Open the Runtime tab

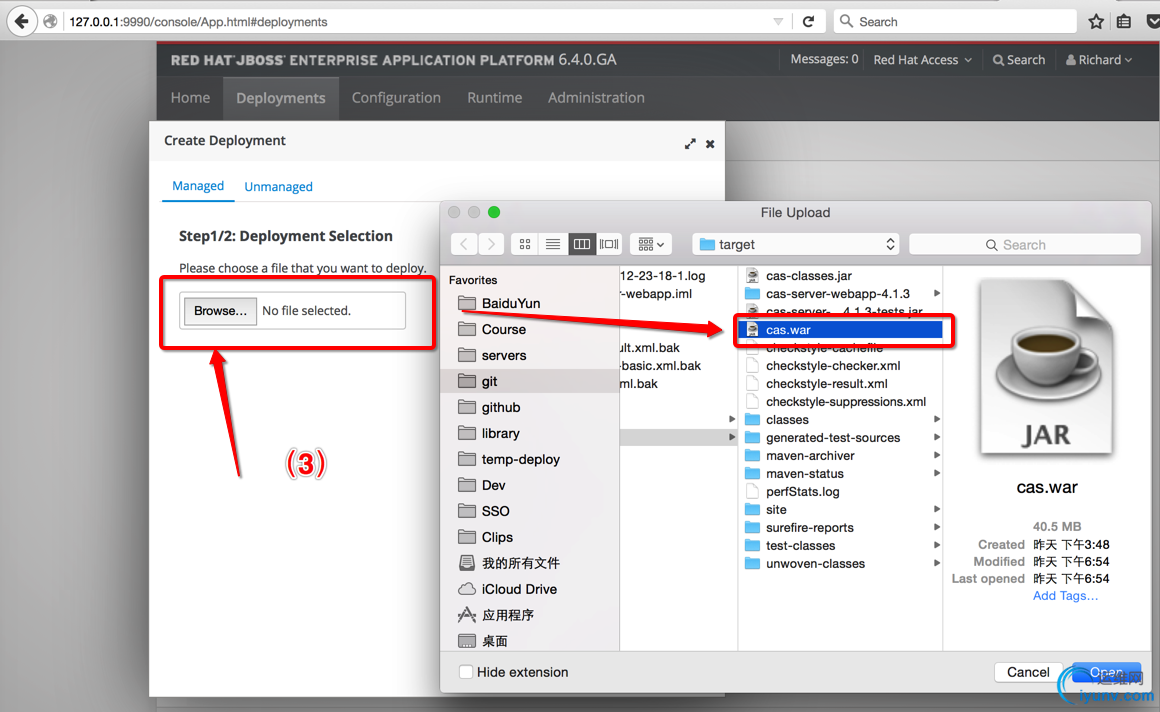tap(494, 98)
